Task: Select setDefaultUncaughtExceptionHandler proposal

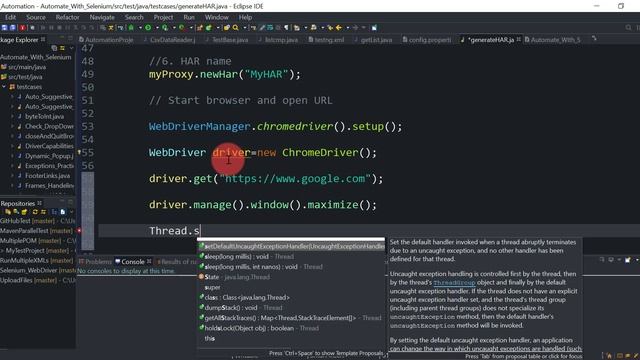Action: (x=291, y=247)
